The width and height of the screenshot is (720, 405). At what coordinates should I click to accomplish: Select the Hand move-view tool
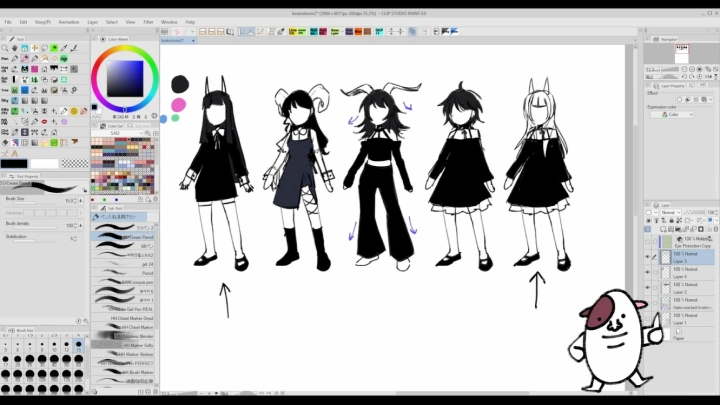tap(15, 48)
